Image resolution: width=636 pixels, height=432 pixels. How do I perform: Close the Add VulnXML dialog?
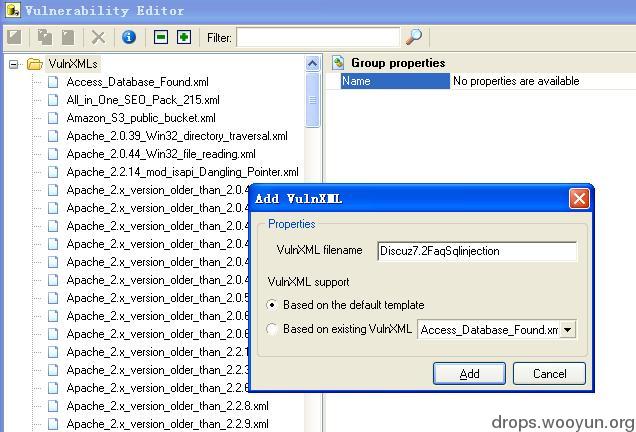[x=579, y=199]
